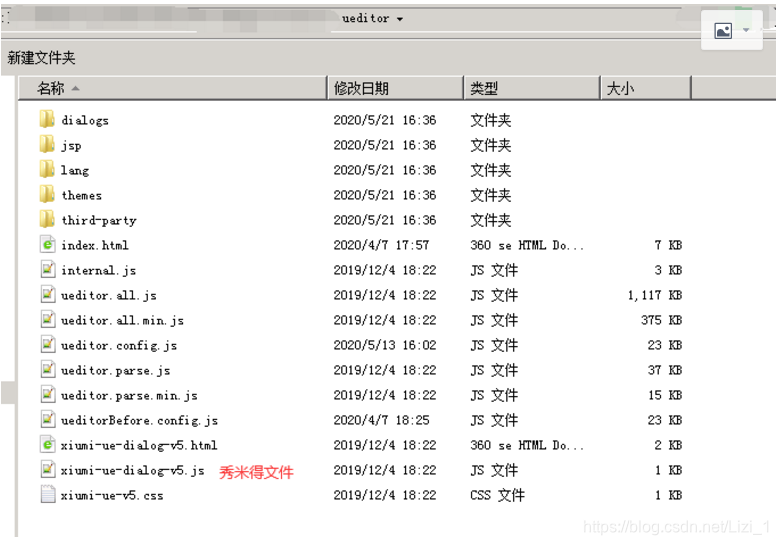Click the 1,117 KB size cell
Screen dimensions: 778x545
[654, 295]
